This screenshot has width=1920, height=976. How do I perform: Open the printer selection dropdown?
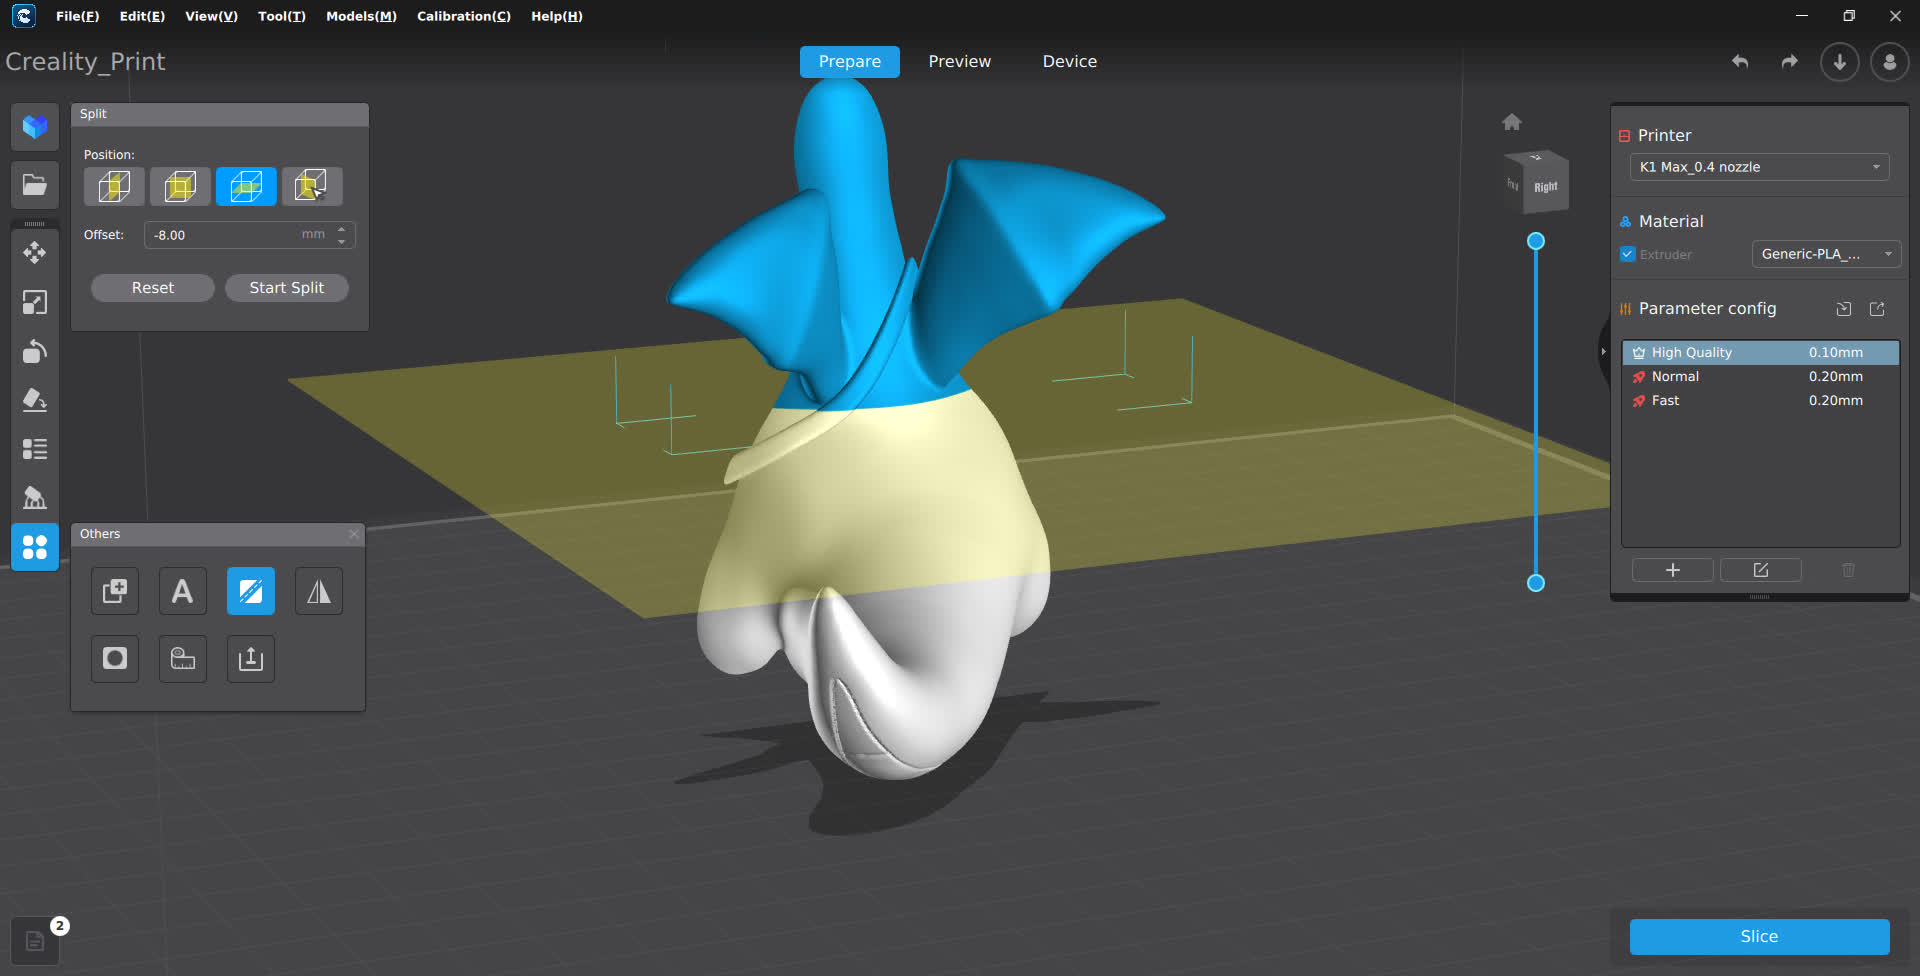click(x=1757, y=167)
